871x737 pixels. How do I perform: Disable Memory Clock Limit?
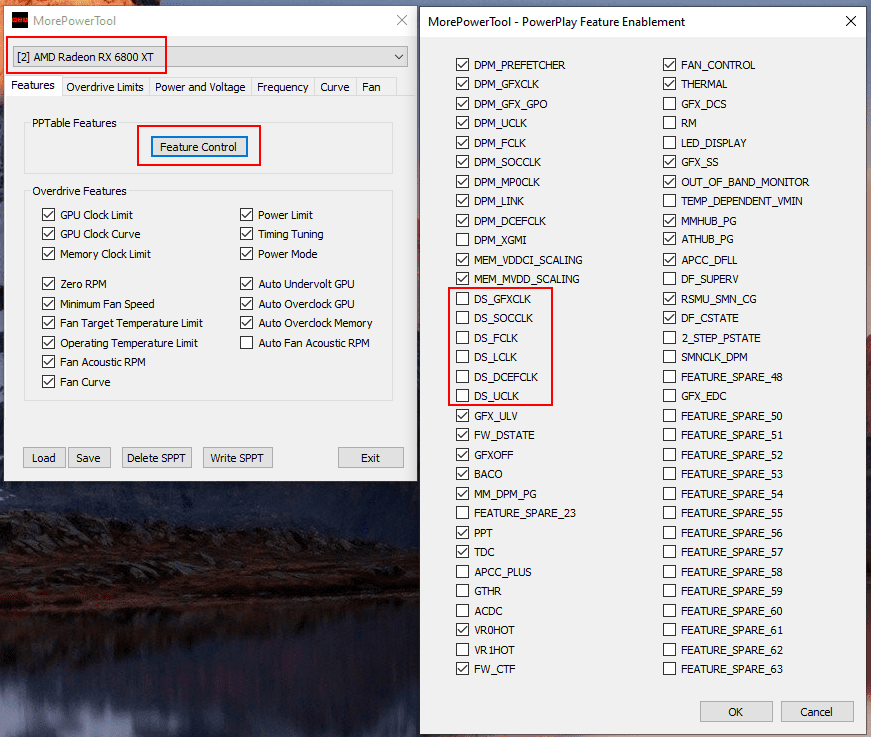tap(48, 254)
